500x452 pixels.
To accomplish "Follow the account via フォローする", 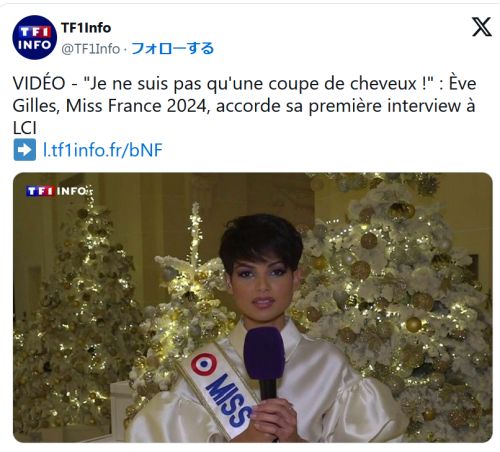I will pos(172,48).
